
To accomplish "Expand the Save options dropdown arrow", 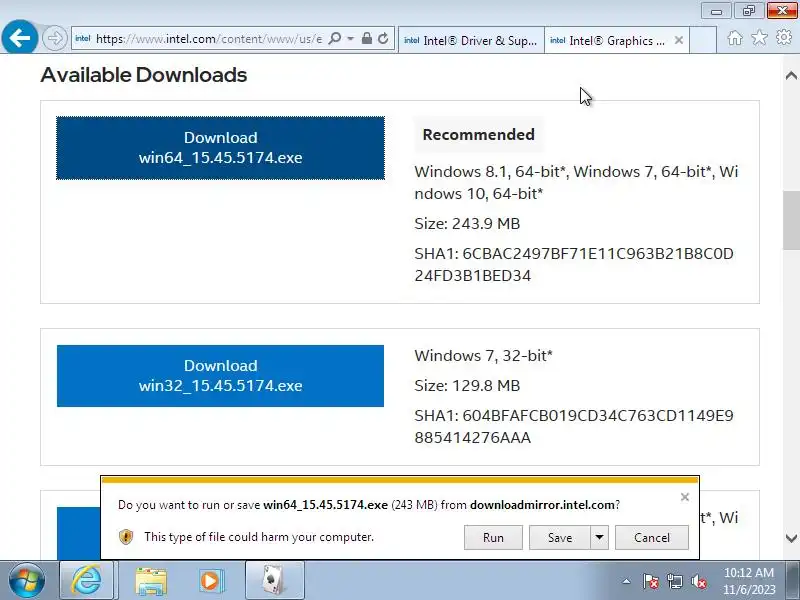I will click(x=599, y=538).
